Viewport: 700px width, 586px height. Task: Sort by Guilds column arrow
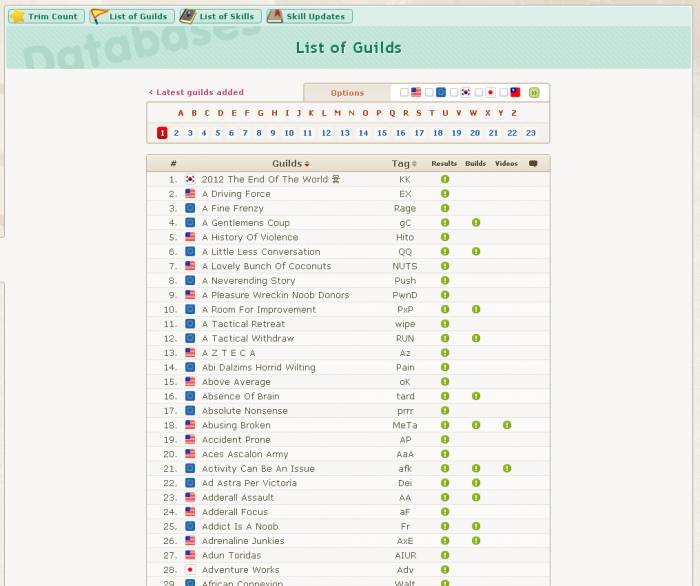(x=307, y=164)
